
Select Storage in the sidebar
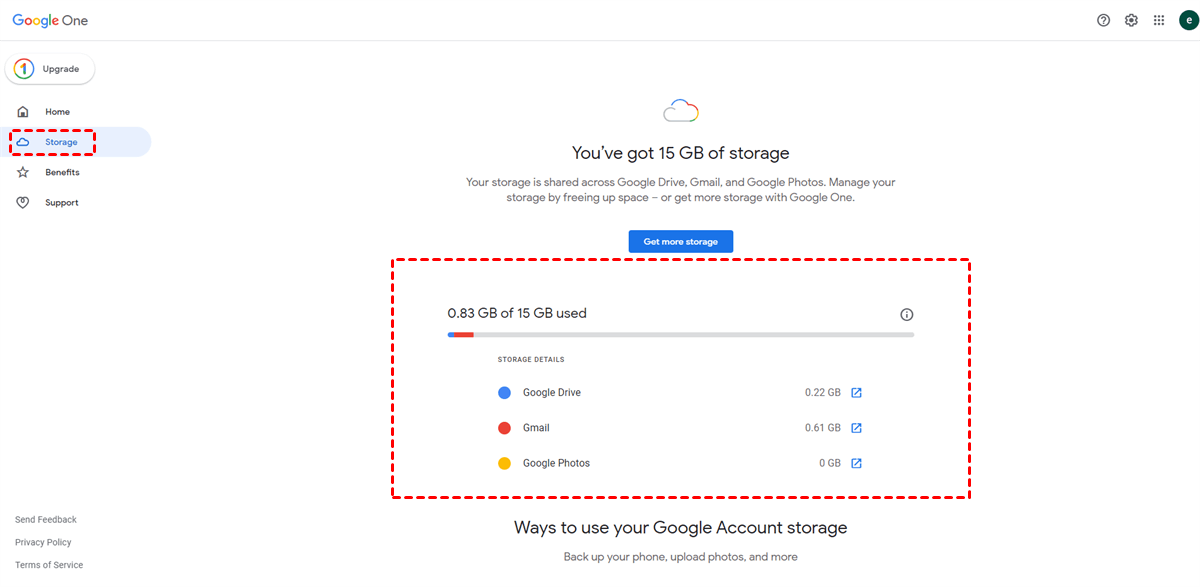click(60, 142)
